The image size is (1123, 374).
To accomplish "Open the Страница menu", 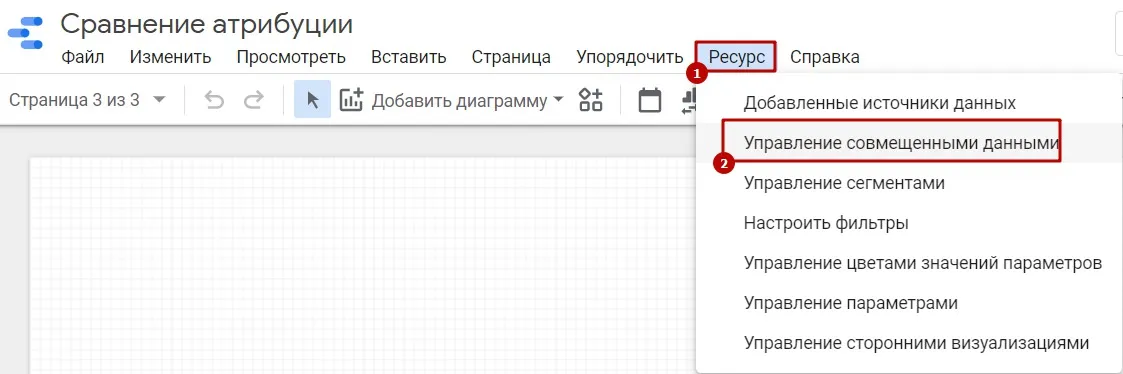I will [x=511, y=57].
